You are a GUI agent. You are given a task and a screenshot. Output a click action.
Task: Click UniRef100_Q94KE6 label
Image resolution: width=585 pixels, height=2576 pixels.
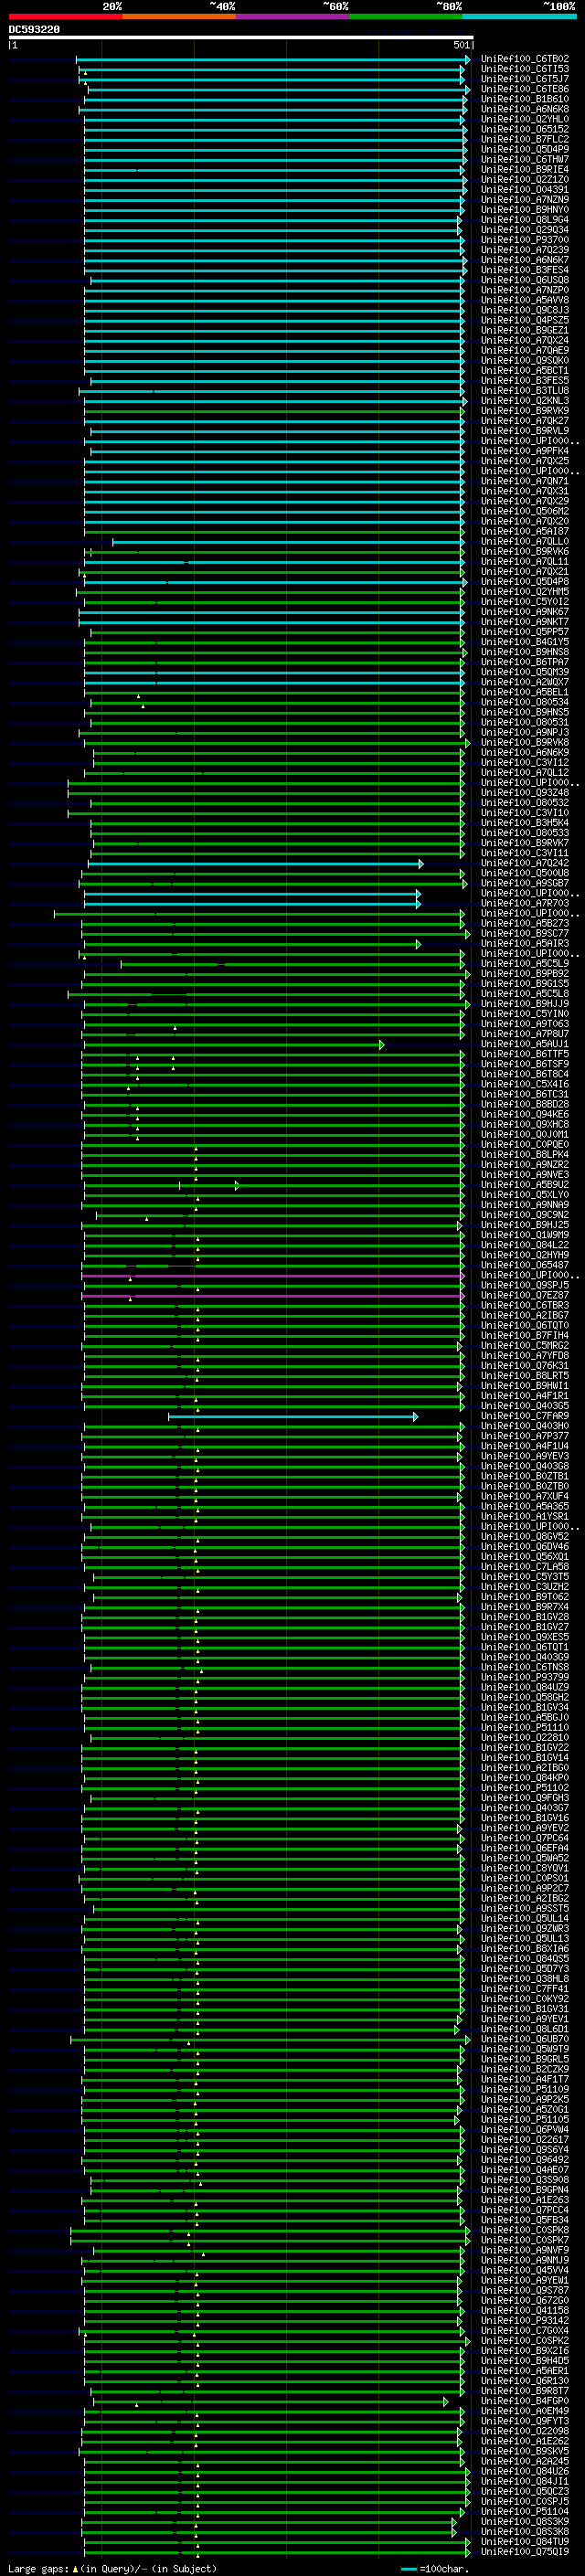pyautogui.click(x=525, y=1114)
